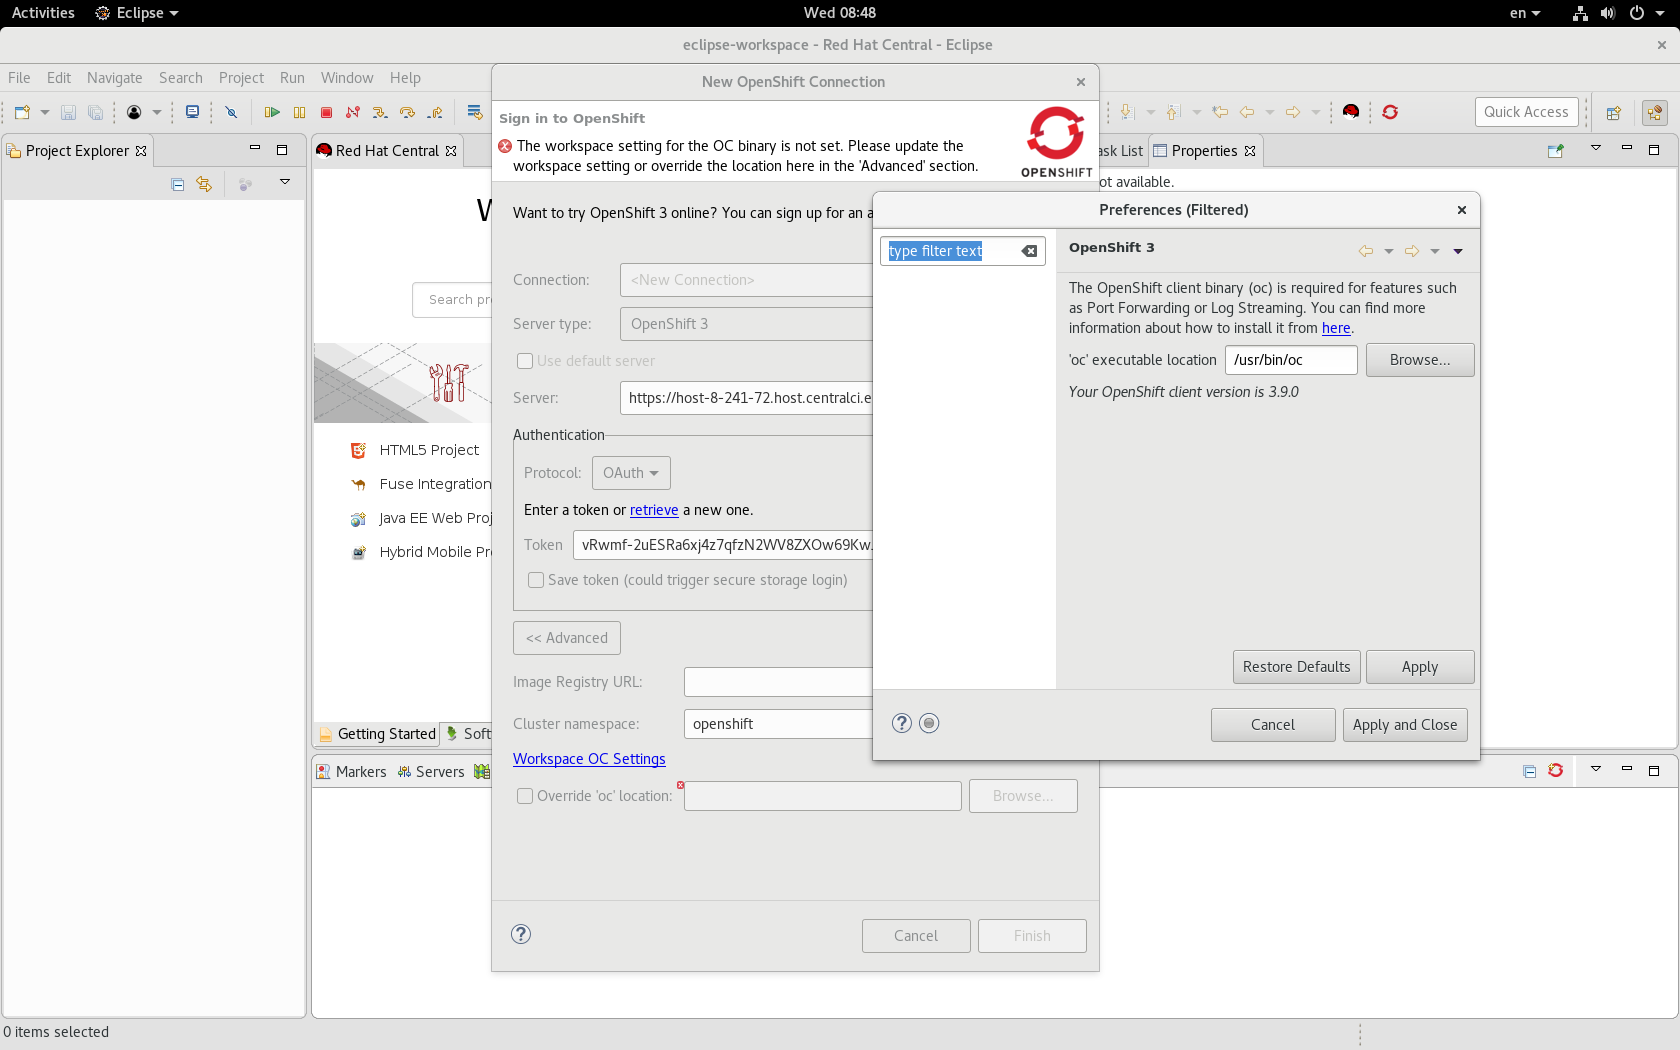Switch to the Properties tab
The height and width of the screenshot is (1050, 1680).
[x=1204, y=151]
